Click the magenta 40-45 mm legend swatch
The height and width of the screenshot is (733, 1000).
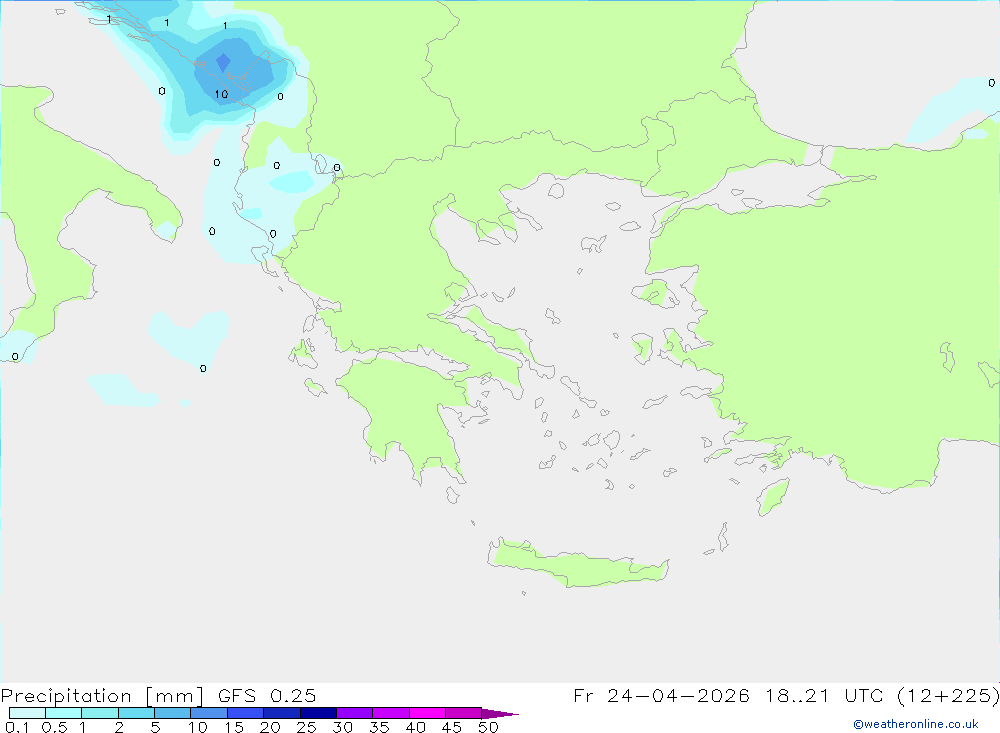pyautogui.click(x=427, y=713)
